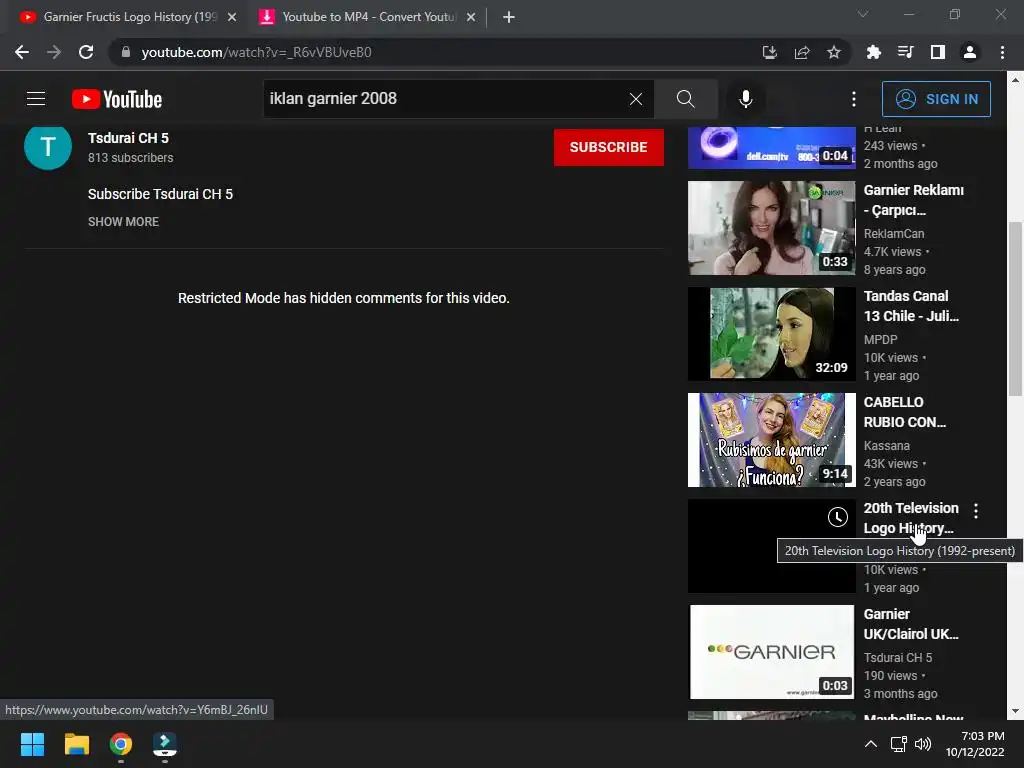
Task: Open the video editor app in the taskbar
Action: point(165,744)
